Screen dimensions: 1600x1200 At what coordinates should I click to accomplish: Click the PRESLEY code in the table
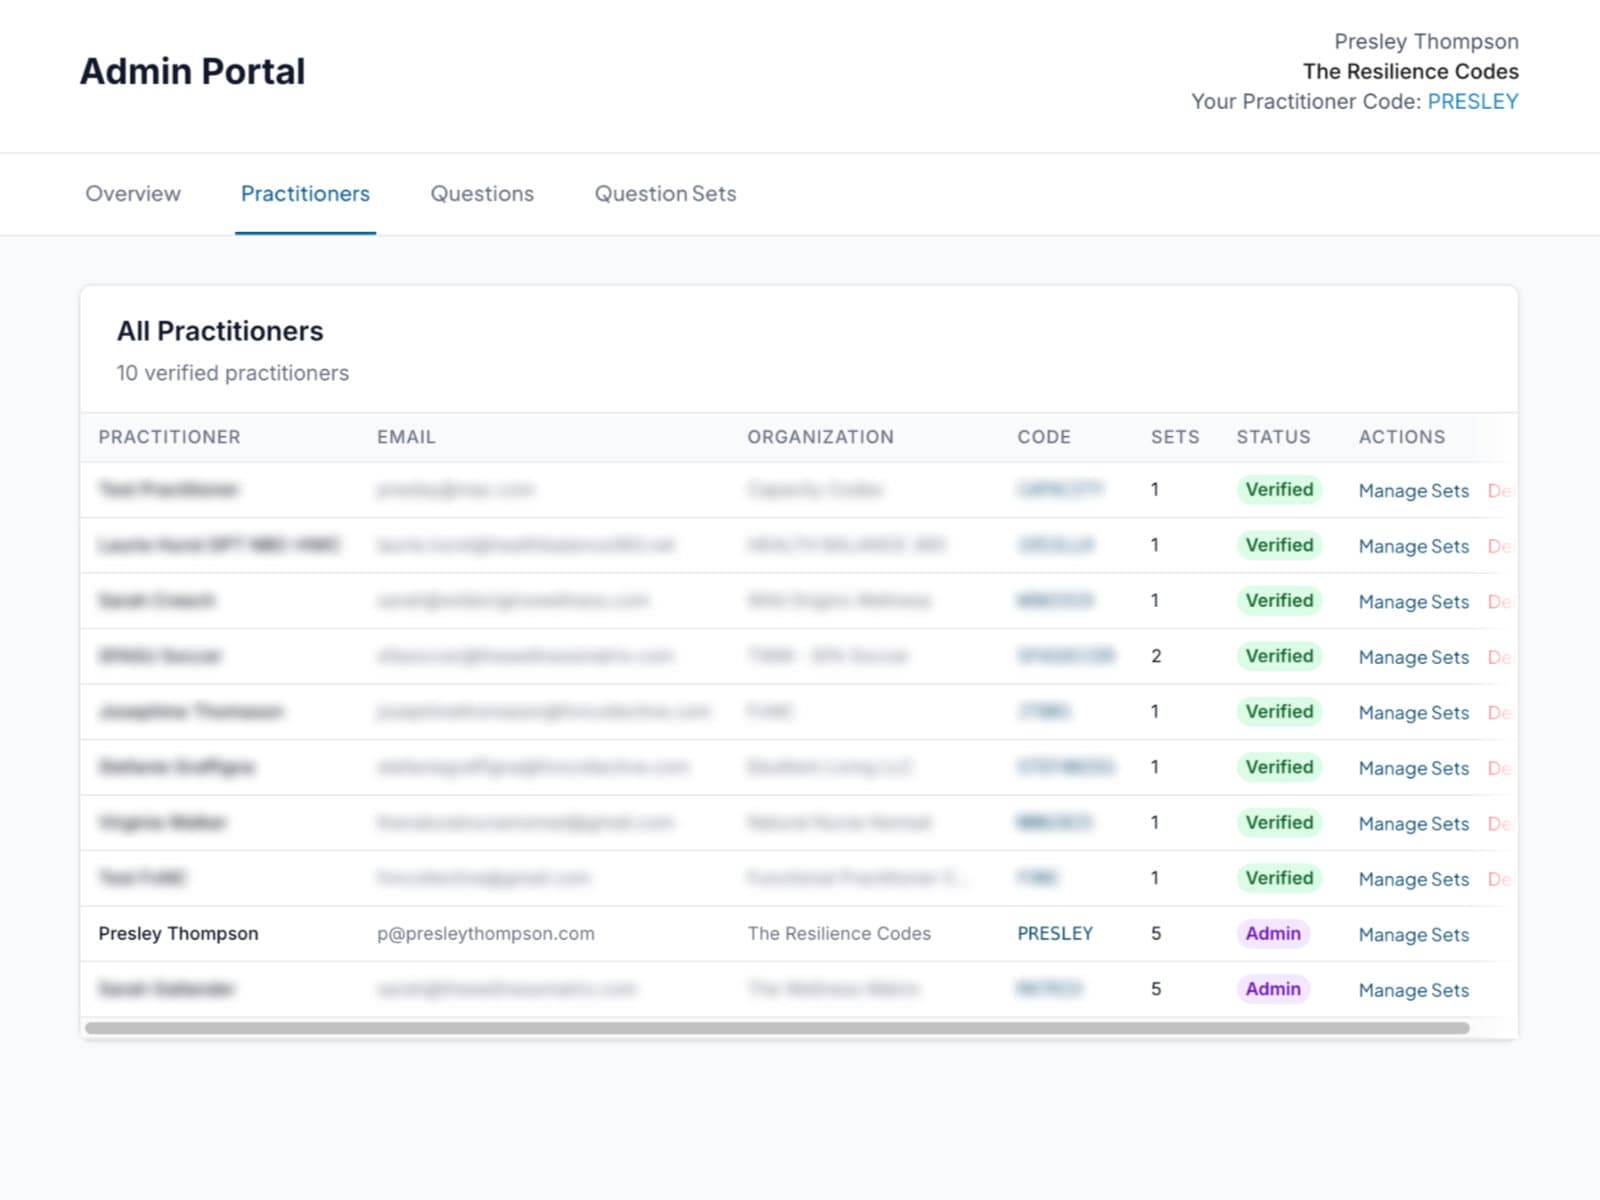pos(1055,934)
